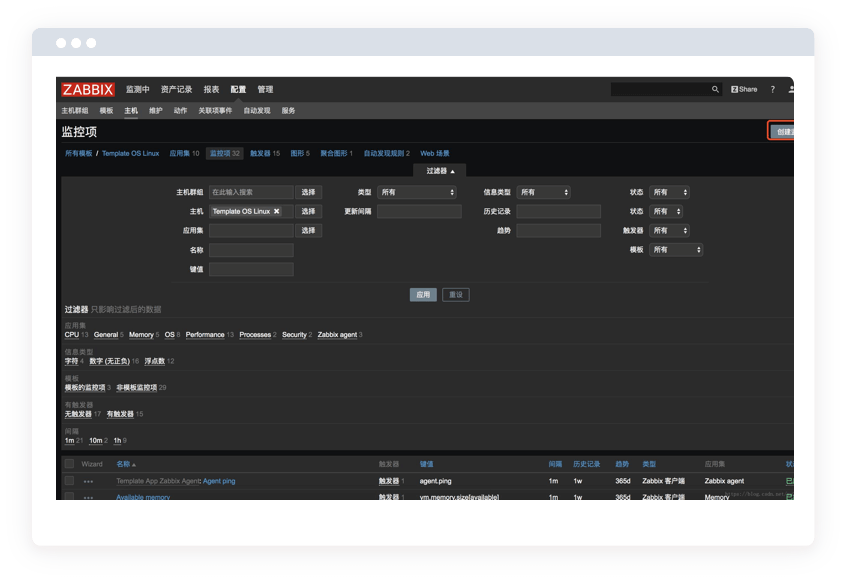Focus the 名称 input field
The image size is (846, 580).
click(251, 250)
